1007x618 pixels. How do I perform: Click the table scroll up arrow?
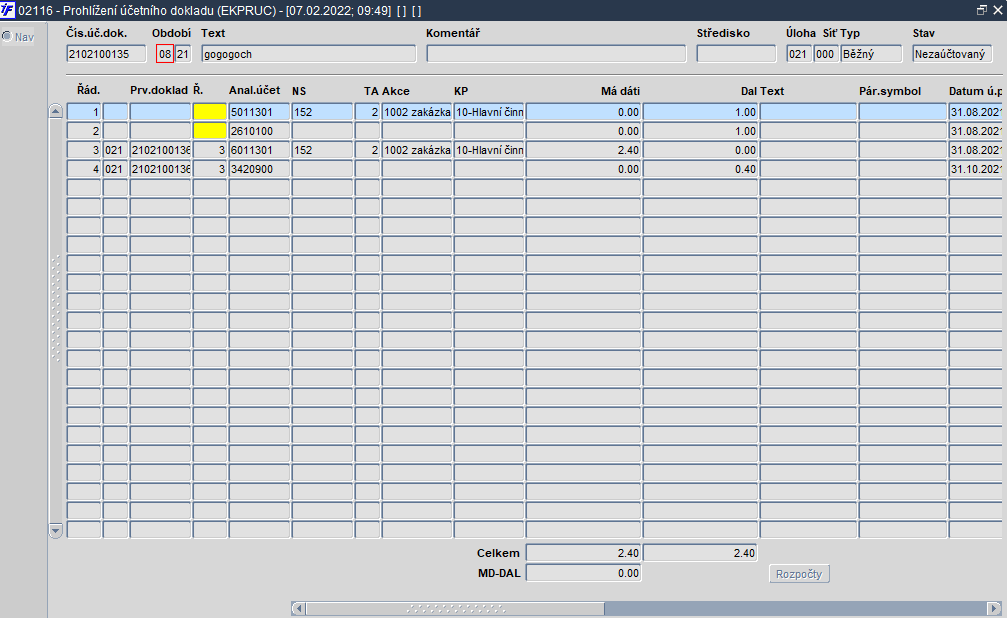point(55,111)
